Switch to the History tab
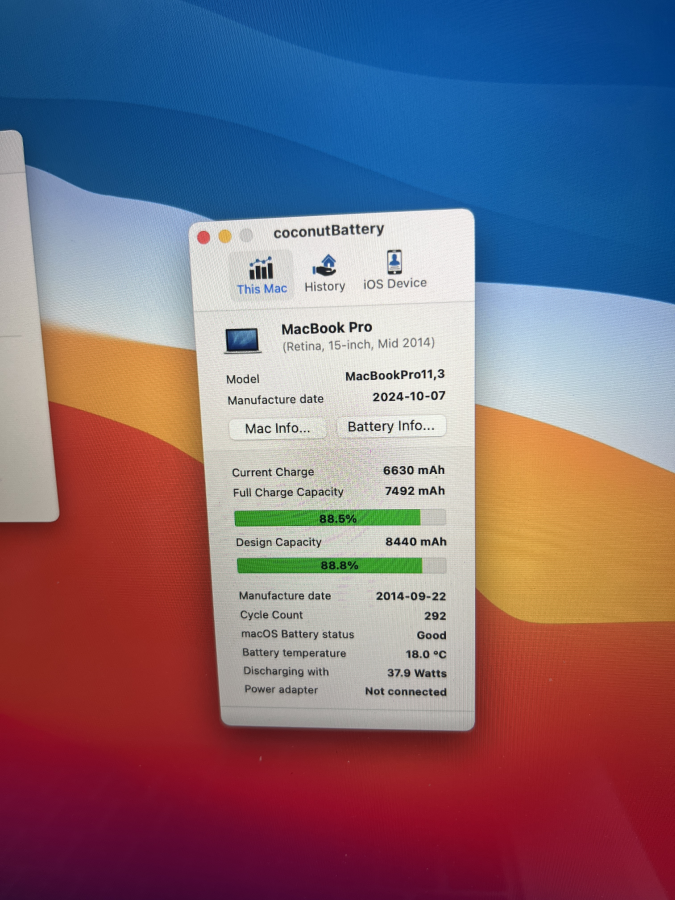 (325, 274)
